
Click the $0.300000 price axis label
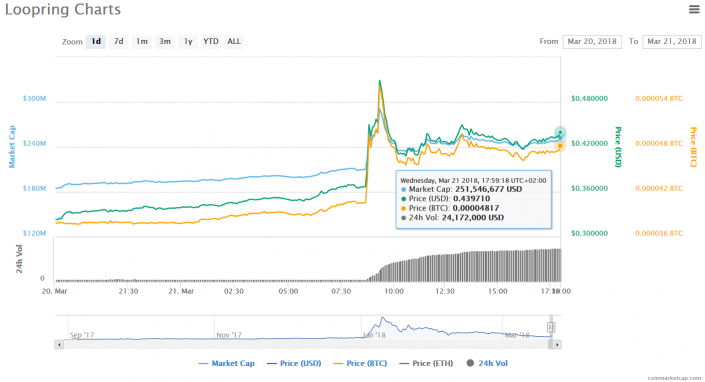pyautogui.click(x=589, y=233)
